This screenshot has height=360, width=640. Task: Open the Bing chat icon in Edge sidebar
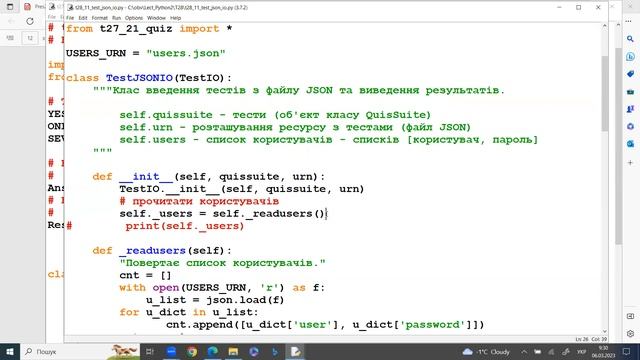click(630, 57)
